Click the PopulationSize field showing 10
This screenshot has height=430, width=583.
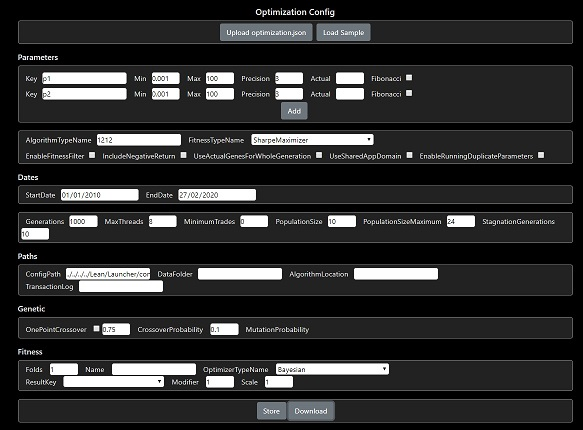click(x=342, y=221)
